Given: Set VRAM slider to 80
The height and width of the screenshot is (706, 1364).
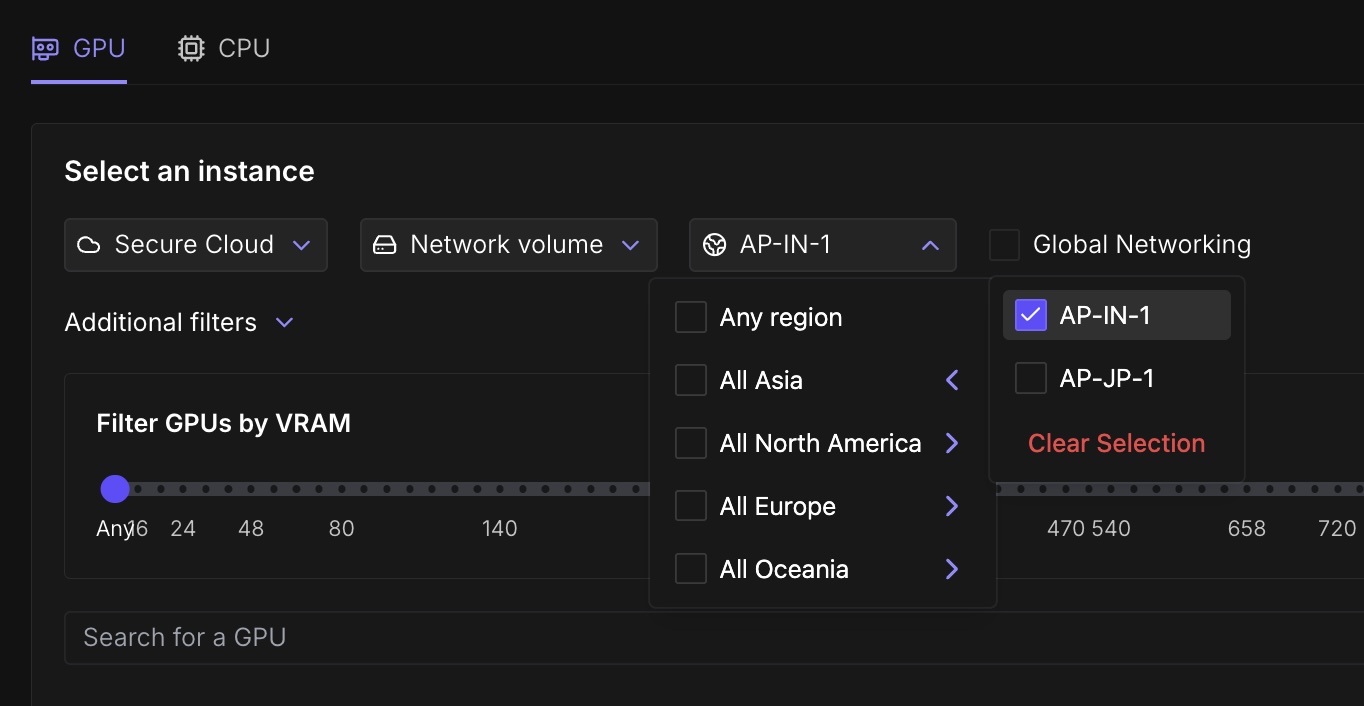Looking at the screenshot, I should click(x=342, y=489).
